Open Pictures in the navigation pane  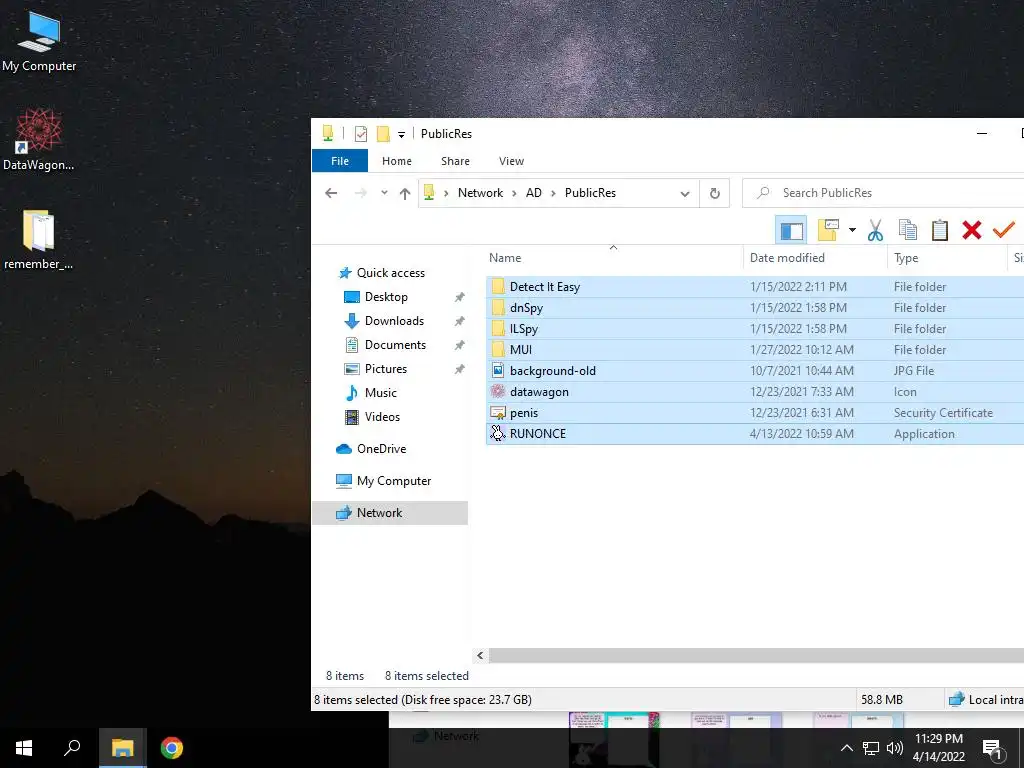pyautogui.click(x=385, y=369)
